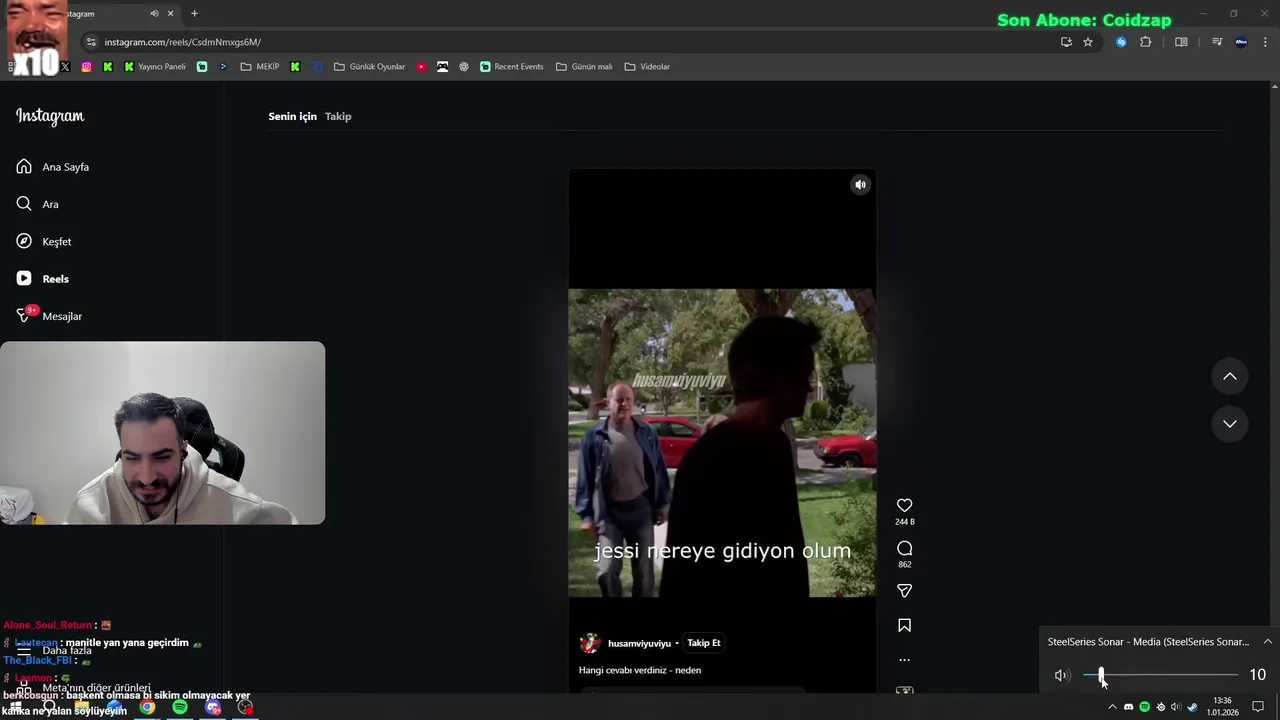Open the X (Twitter) bookmark icon
This screenshot has height=720, width=1280.
click(x=65, y=67)
